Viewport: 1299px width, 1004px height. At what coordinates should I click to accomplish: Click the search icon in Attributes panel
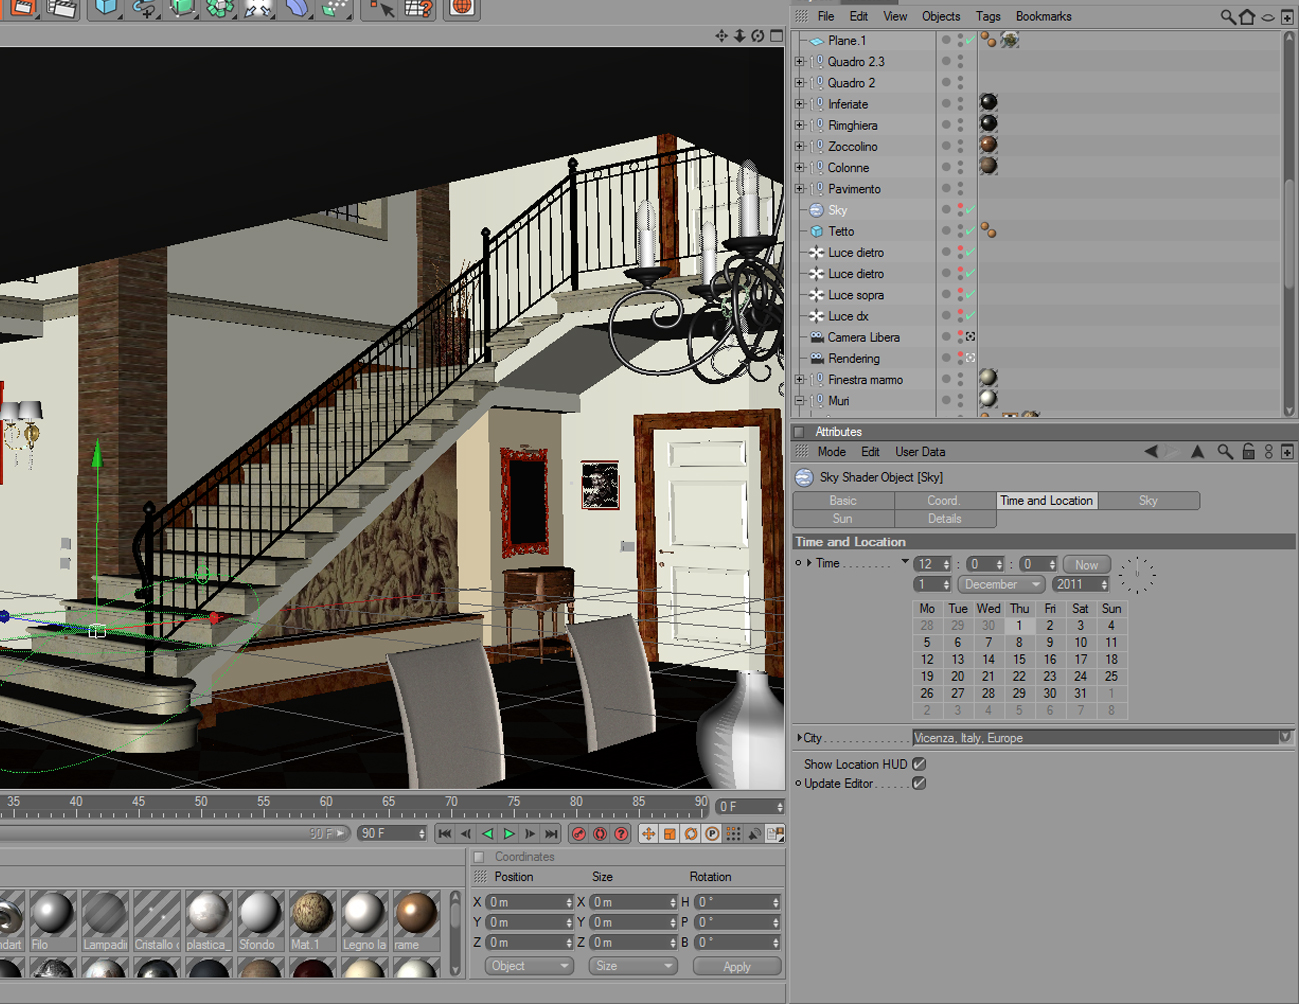pos(1225,452)
